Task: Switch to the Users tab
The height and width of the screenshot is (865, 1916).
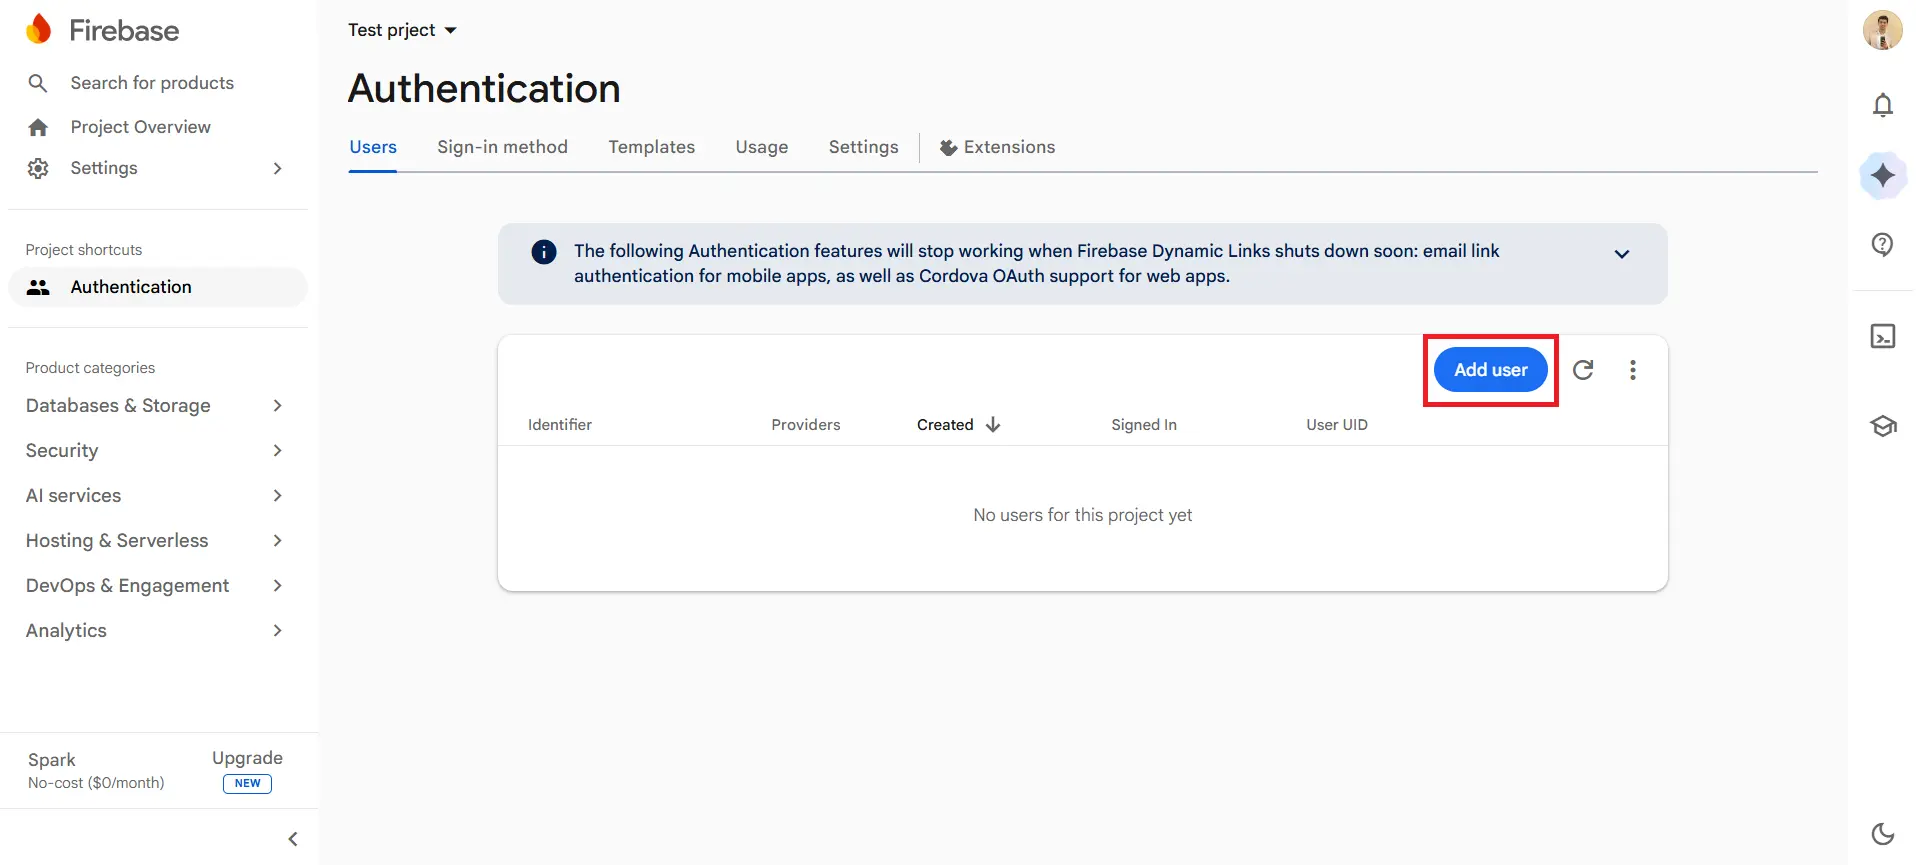Action: 373,147
